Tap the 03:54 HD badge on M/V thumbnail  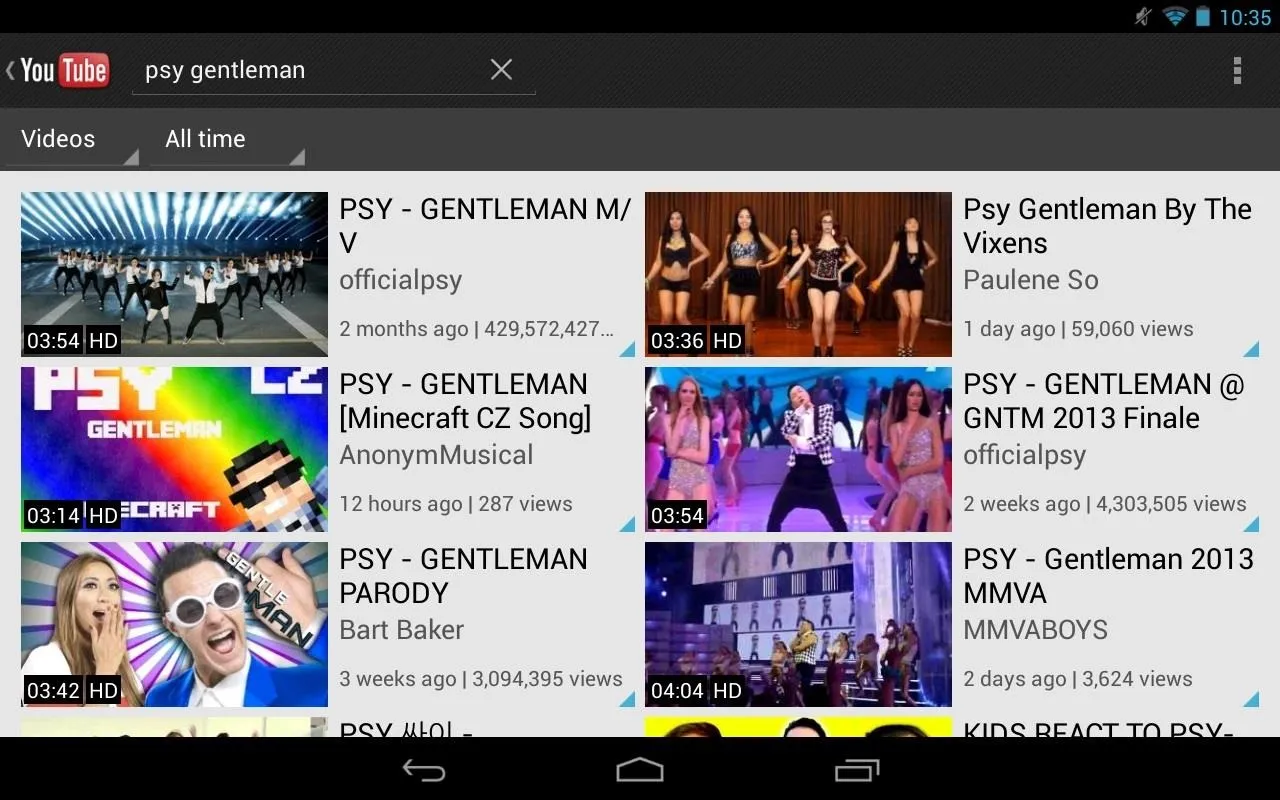tap(73, 341)
